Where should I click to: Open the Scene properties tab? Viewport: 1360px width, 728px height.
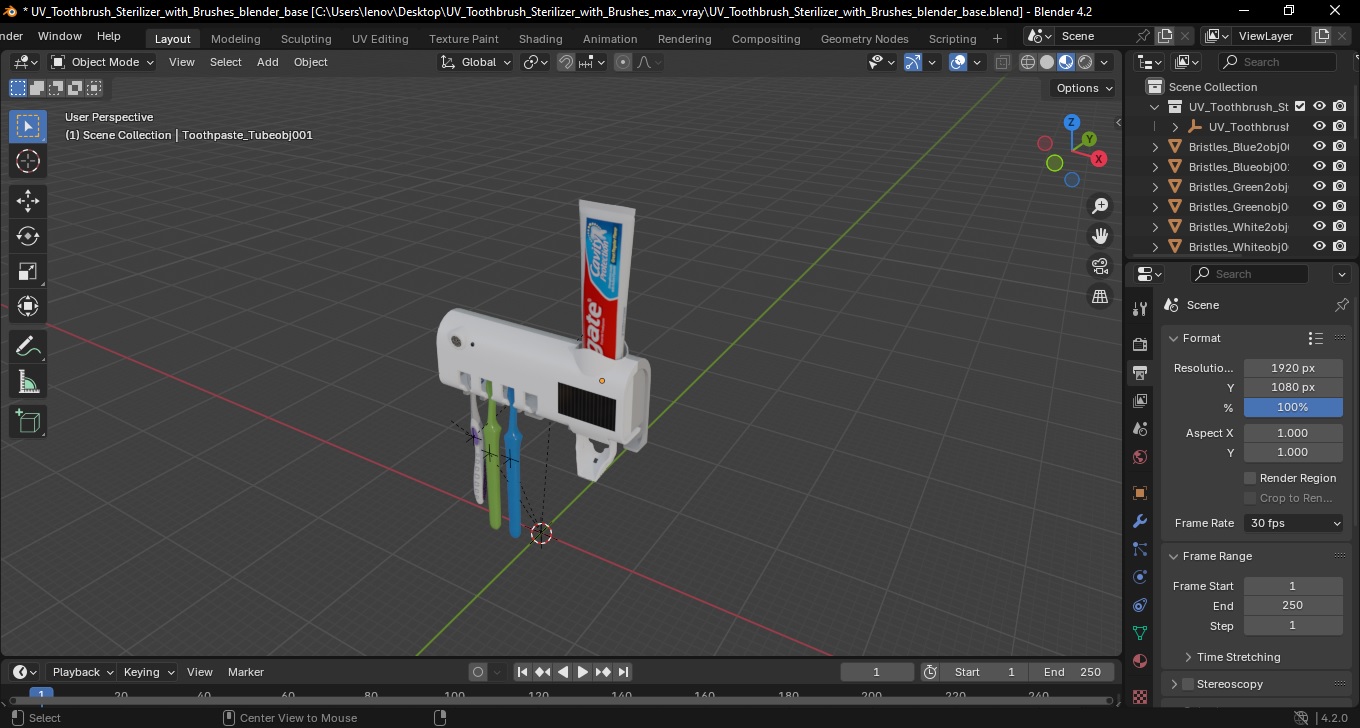pyautogui.click(x=1140, y=429)
